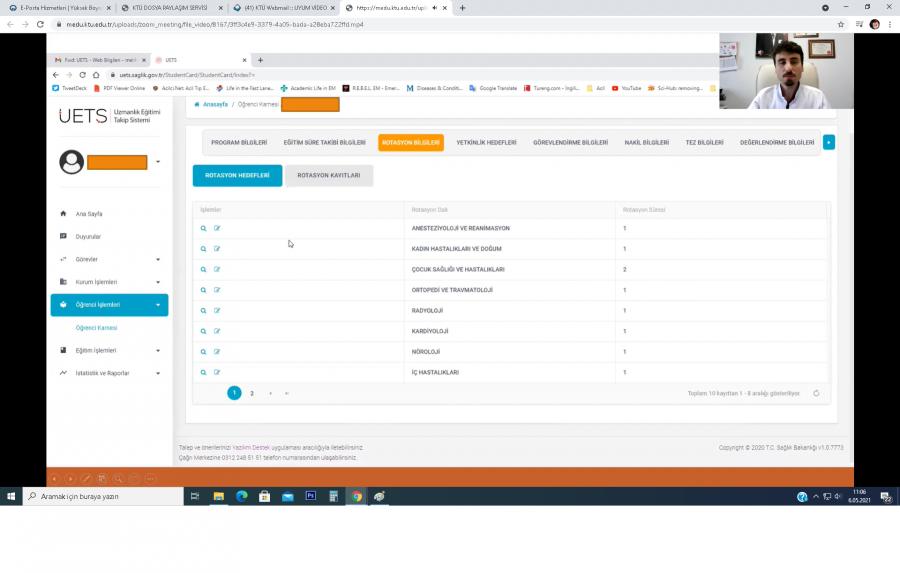Click magnifier icon in Anesteziyoloji ve Reanimasyon row
The image size is (900, 573).
[203, 228]
